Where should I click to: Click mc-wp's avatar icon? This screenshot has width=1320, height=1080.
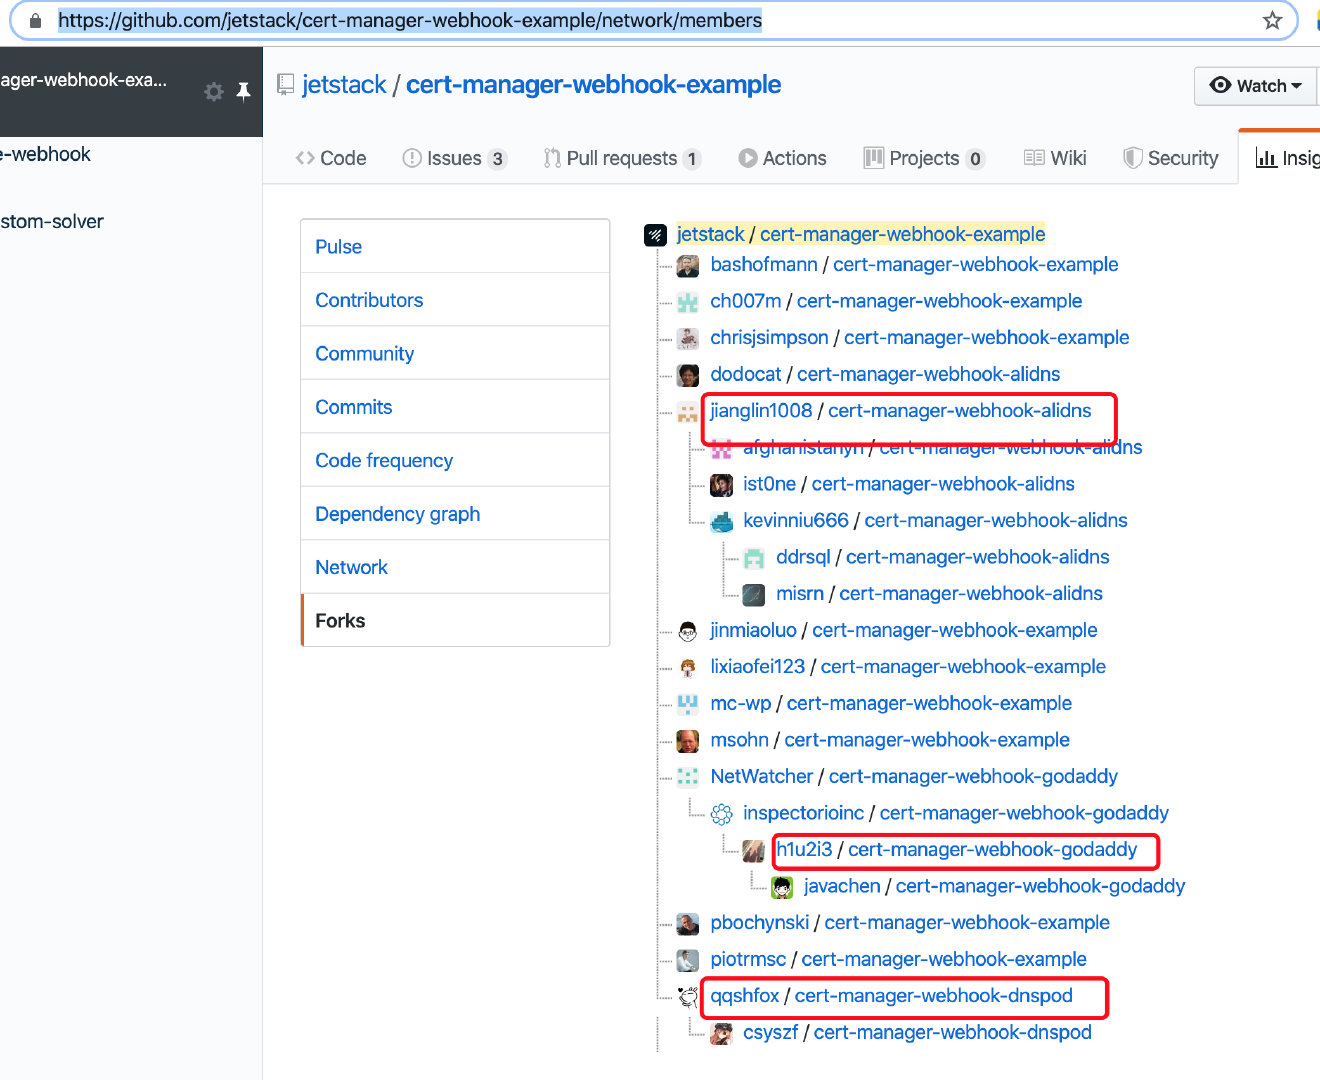tap(688, 704)
